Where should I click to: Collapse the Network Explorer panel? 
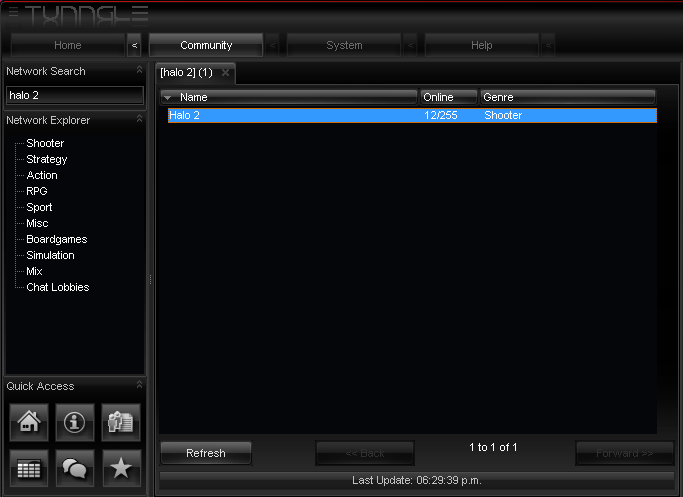point(139,118)
